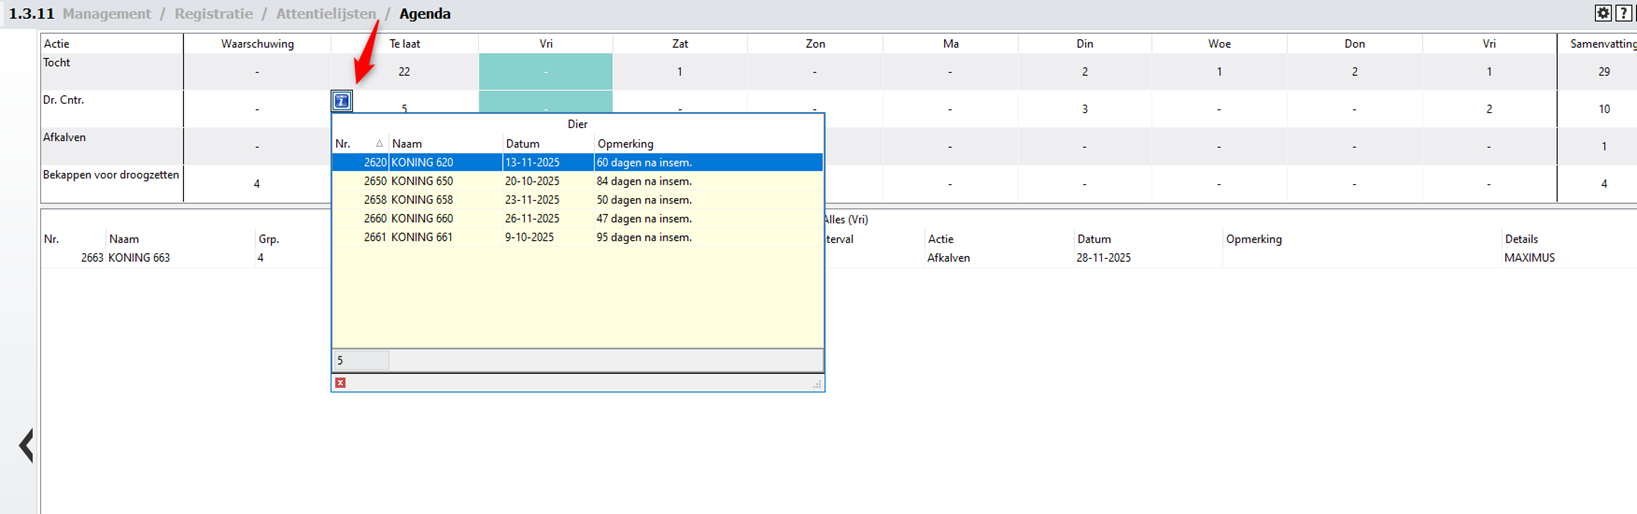Click the Datum column header in popup
1637x514 pixels.
click(x=522, y=144)
